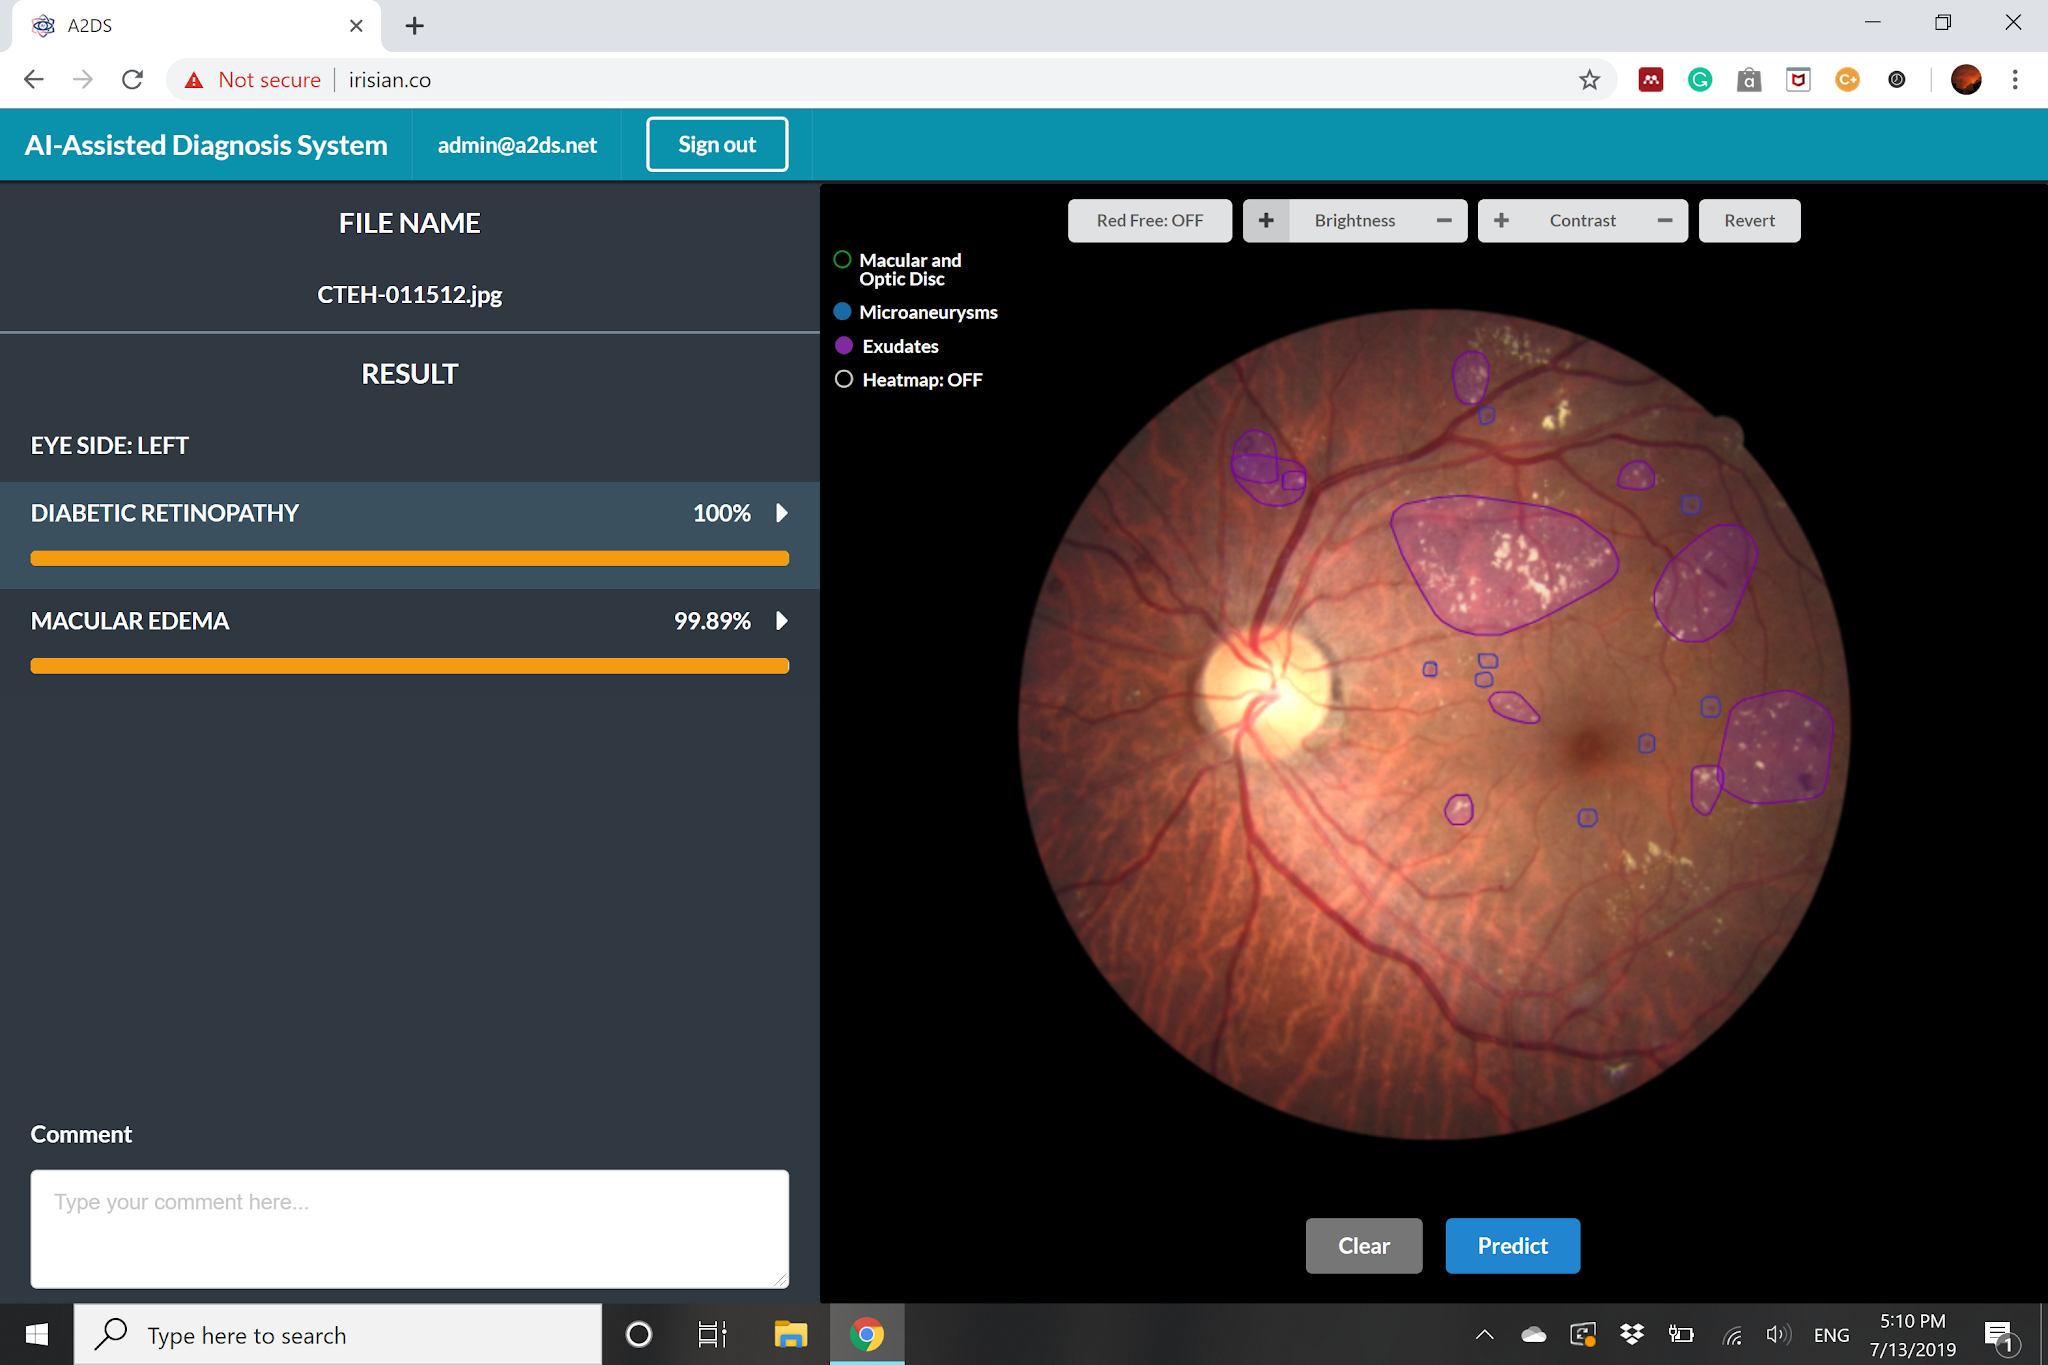Viewport: 2048px width, 1365px height.
Task: Sign out of the diagnosis system
Action: tap(716, 143)
